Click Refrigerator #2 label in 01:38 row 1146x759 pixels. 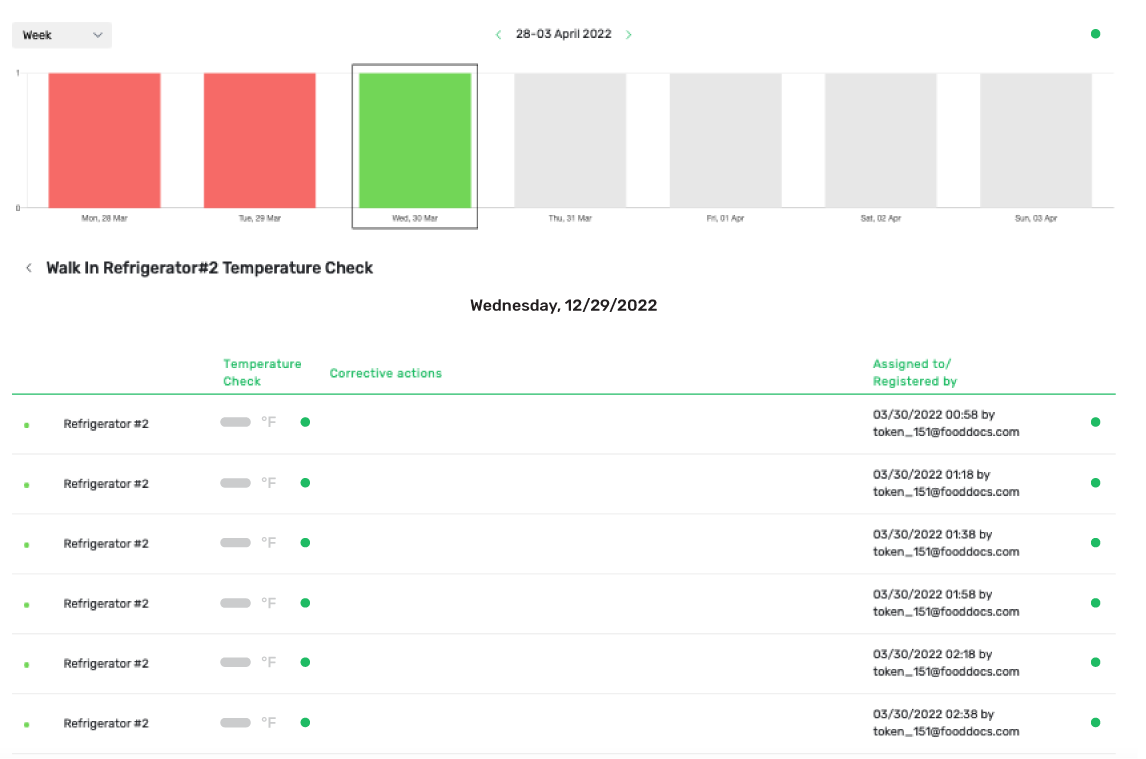point(106,544)
